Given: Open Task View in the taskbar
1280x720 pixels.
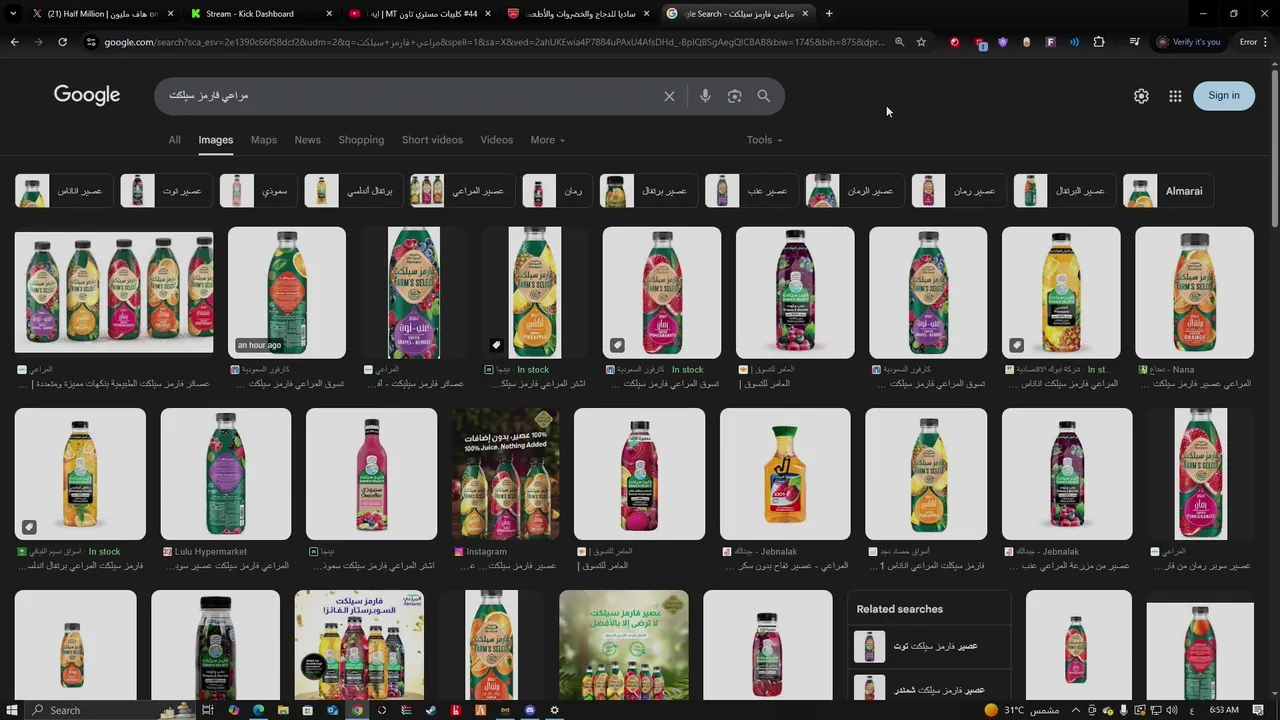Looking at the screenshot, I should (208, 710).
